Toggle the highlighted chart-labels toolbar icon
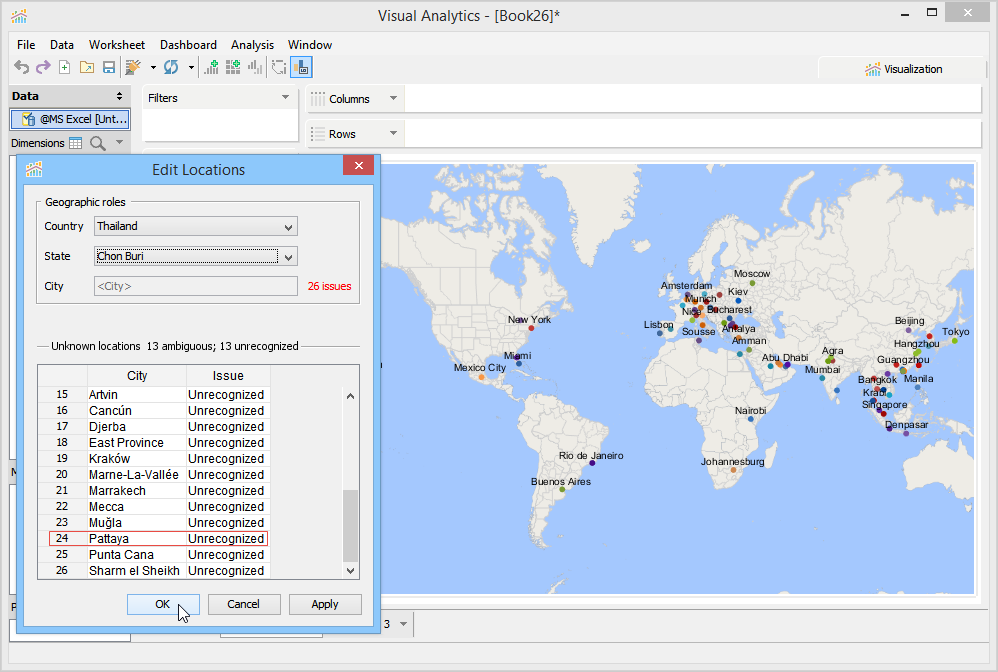The width and height of the screenshot is (998, 672). 301,67
